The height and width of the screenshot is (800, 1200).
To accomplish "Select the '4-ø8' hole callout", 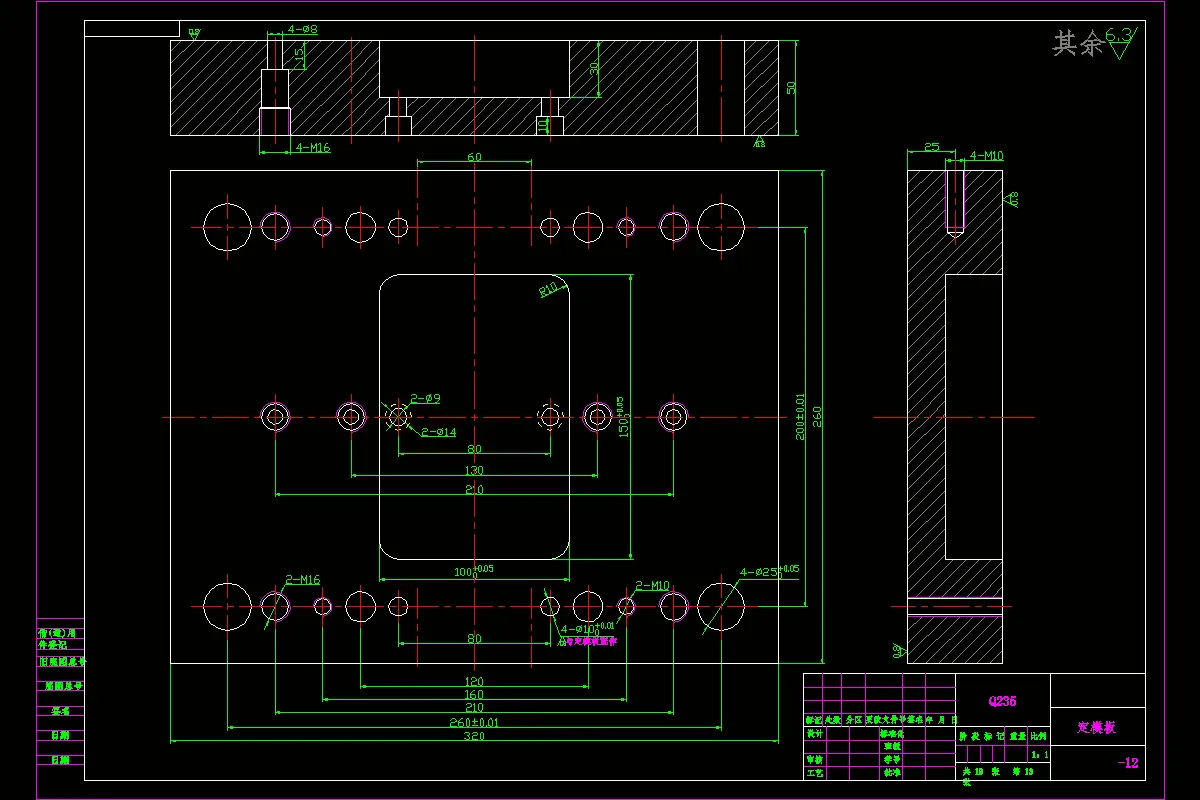I will 303,30.
